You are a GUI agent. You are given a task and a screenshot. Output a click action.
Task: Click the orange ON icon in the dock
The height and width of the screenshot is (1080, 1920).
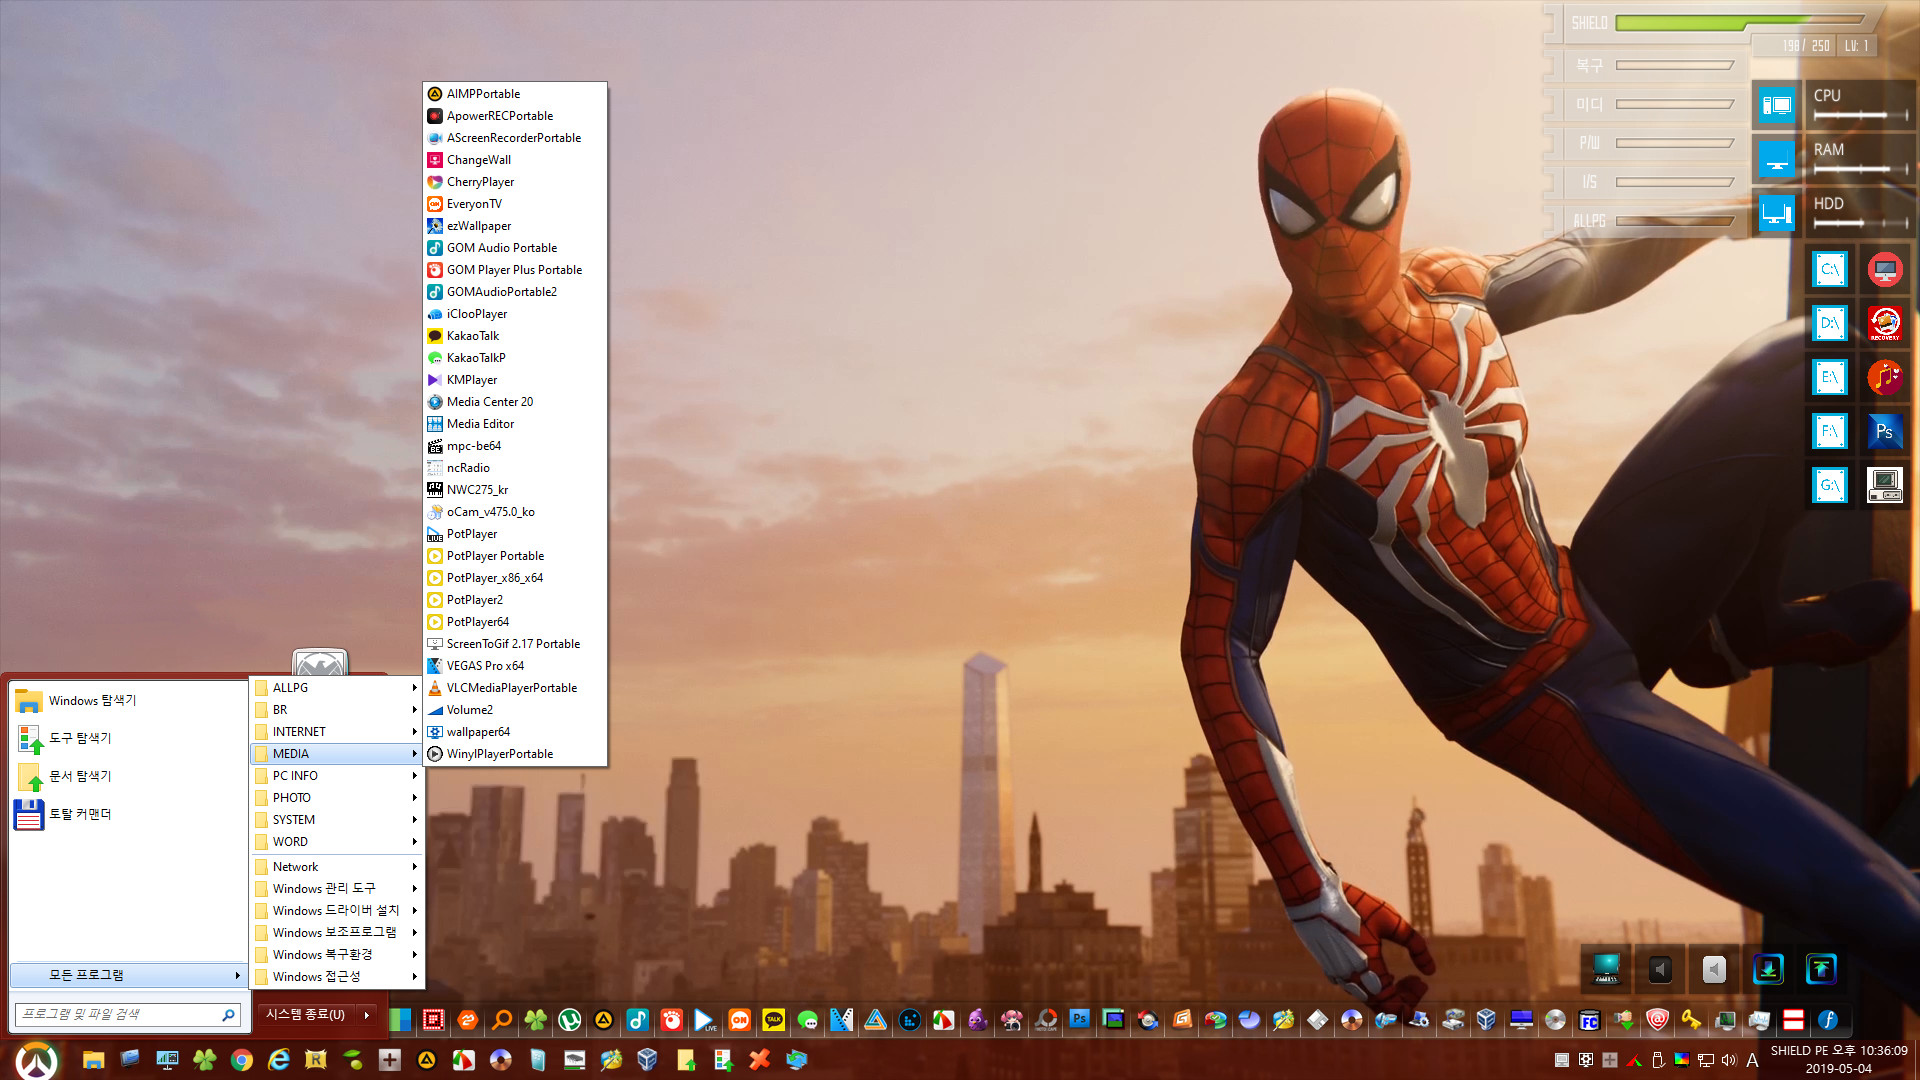[740, 1020]
